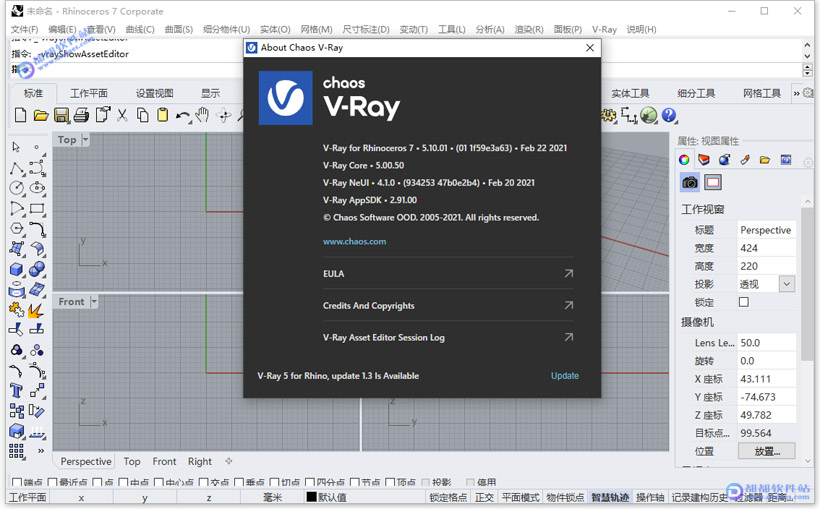Screen dimensions: 820x509
Task: Open the www.chaos.com link
Action: pyautogui.click(x=355, y=242)
